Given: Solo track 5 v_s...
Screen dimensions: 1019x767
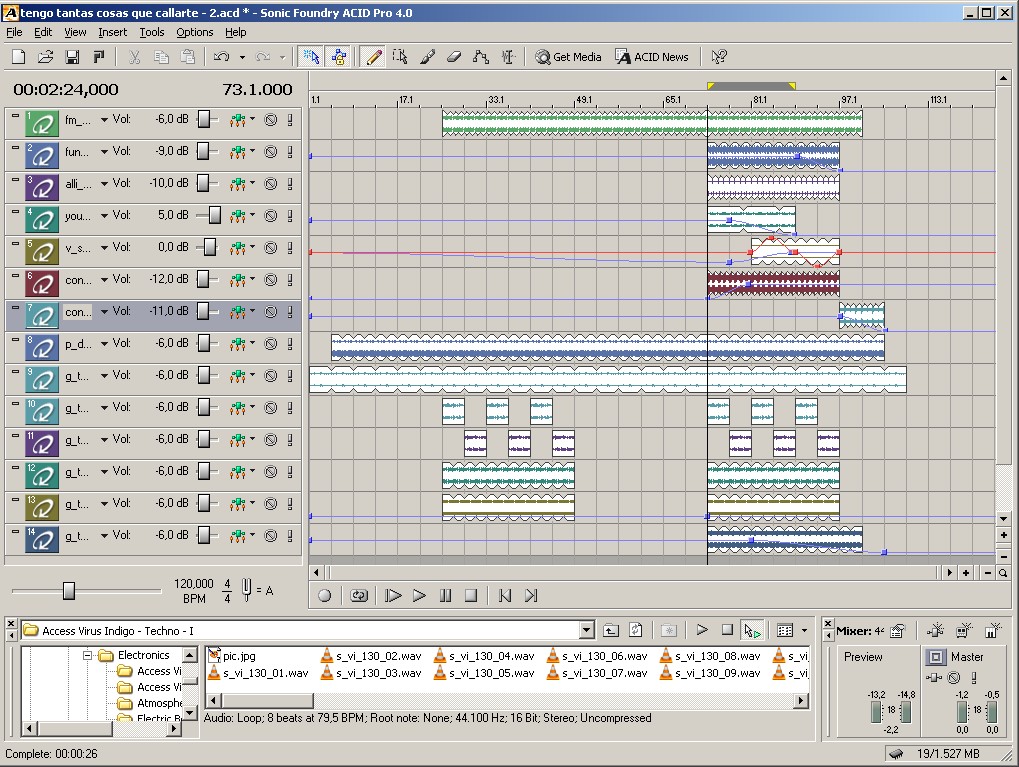Looking at the screenshot, I should (x=290, y=248).
